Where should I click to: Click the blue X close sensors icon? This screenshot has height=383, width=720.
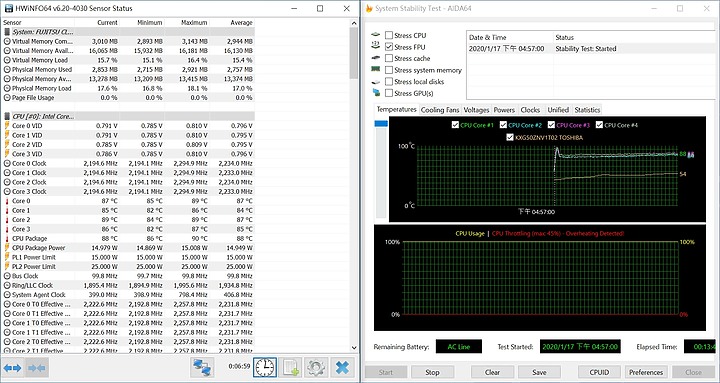(x=342, y=367)
